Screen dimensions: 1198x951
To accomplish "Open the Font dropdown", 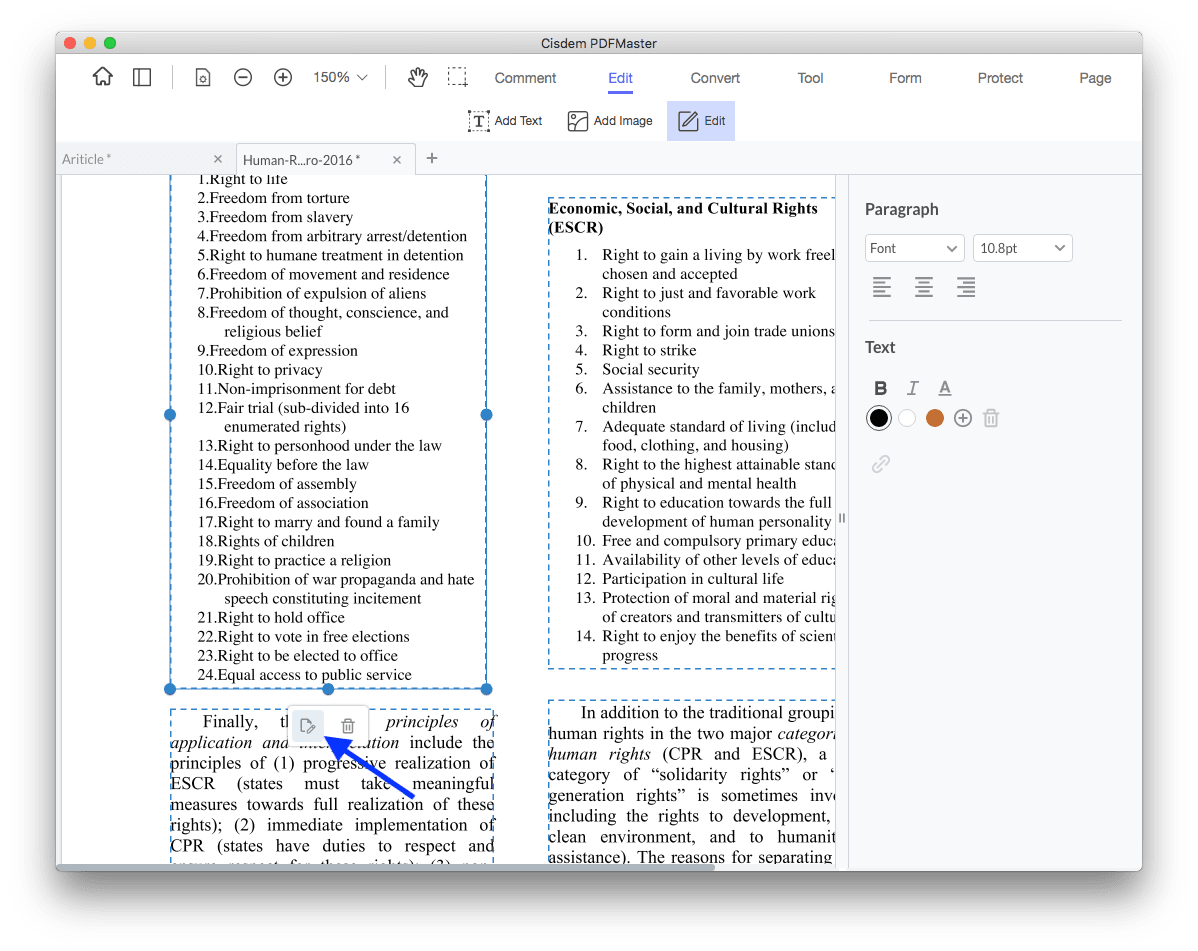I will [x=914, y=247].
